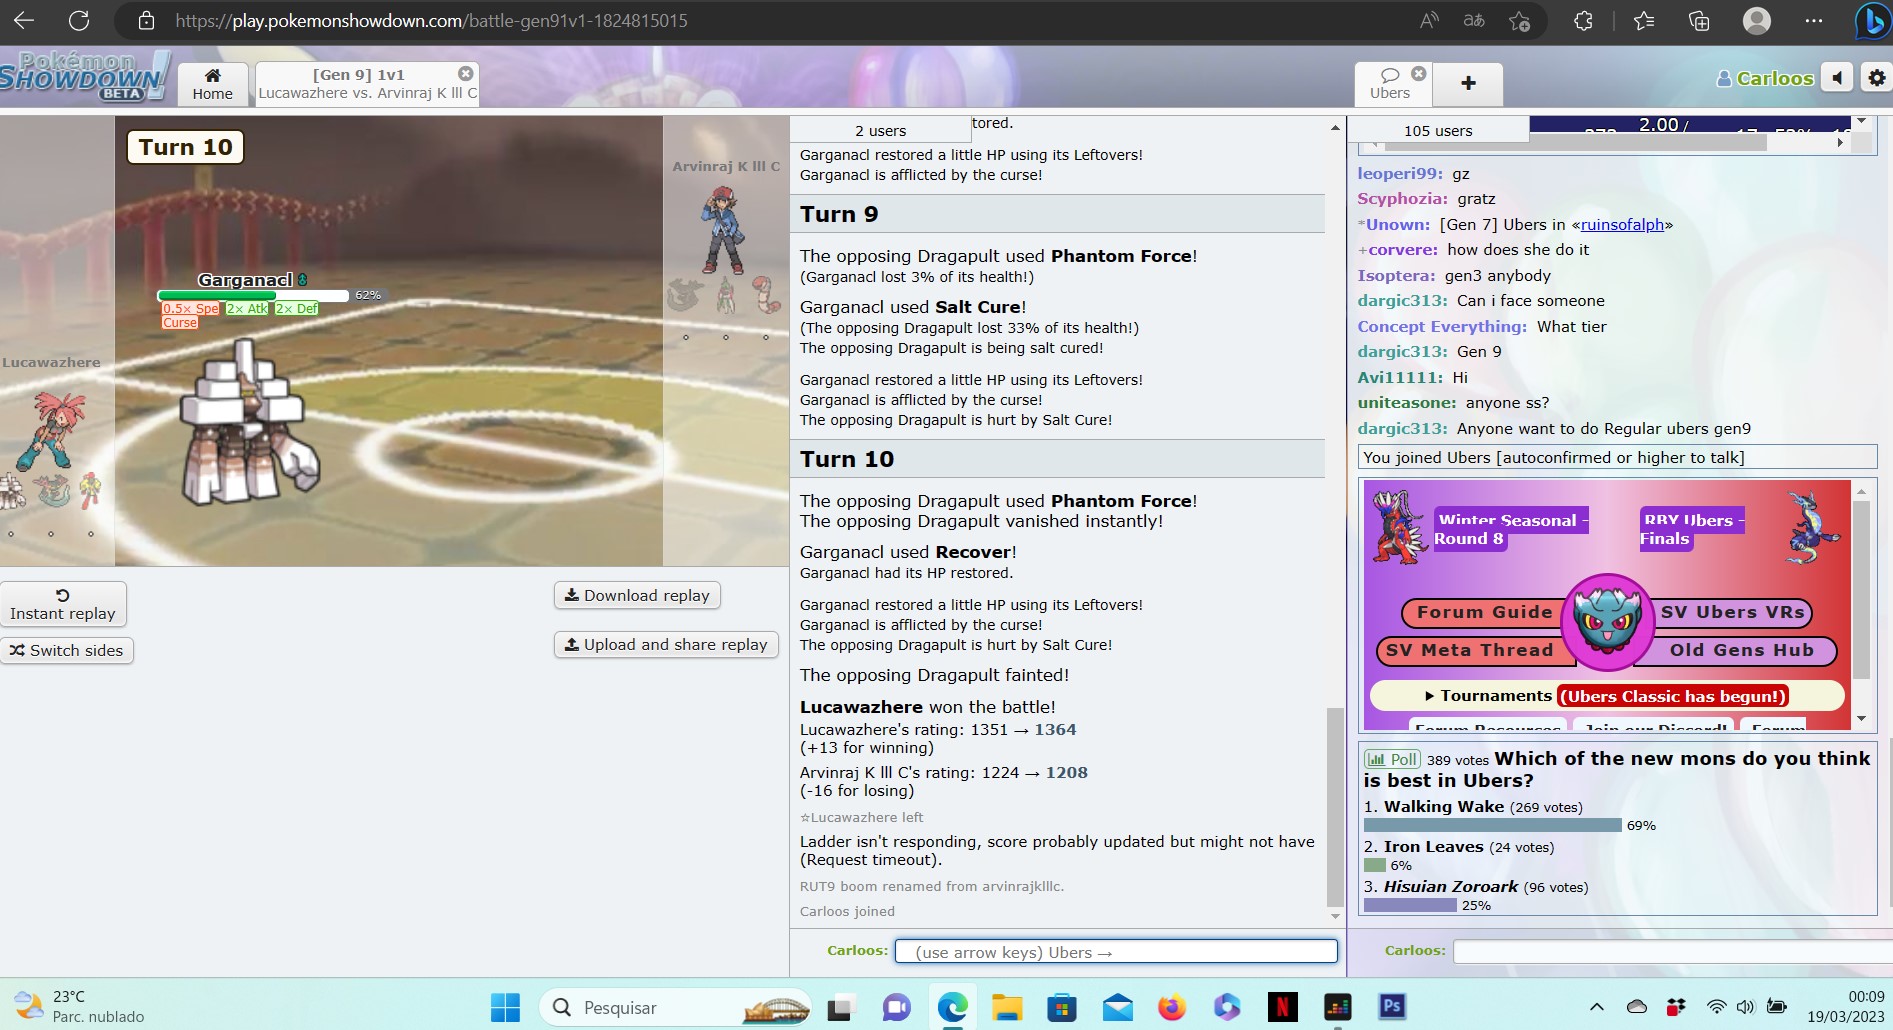Open Ubers 105 users list

1438,130
